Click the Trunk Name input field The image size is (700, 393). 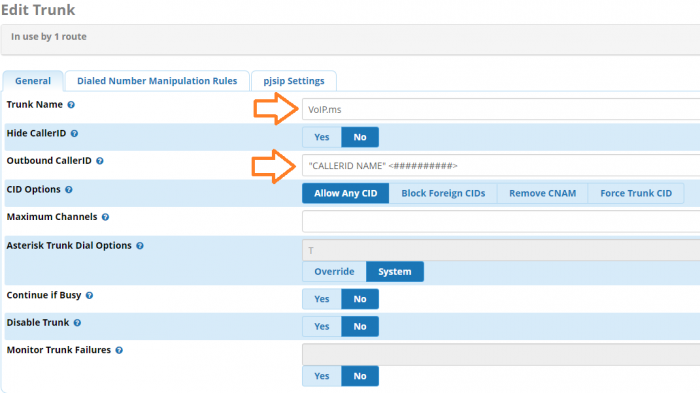click(x=501, y=109)
